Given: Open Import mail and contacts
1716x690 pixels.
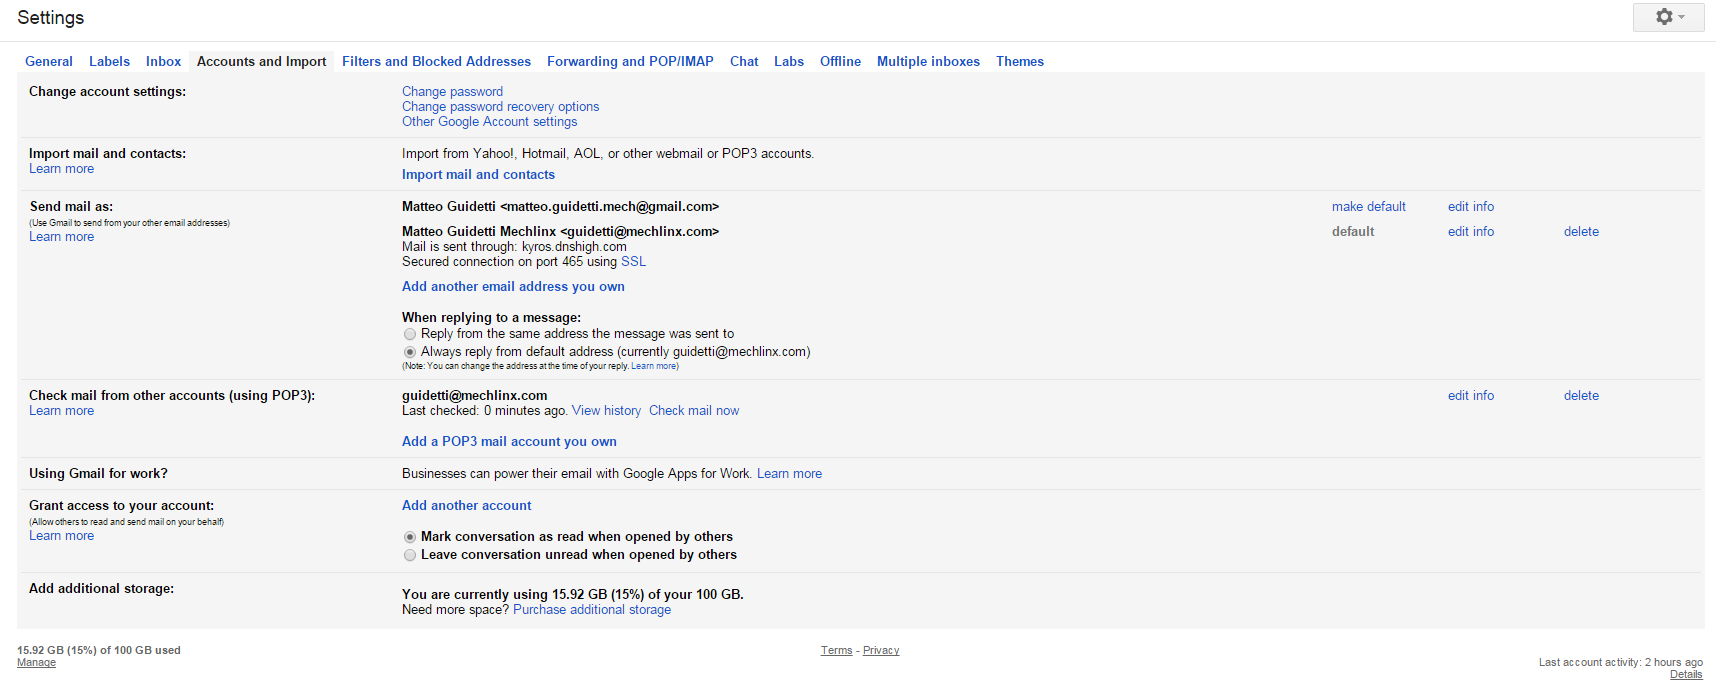Looking at the screenshot, I should pos(478,174).
